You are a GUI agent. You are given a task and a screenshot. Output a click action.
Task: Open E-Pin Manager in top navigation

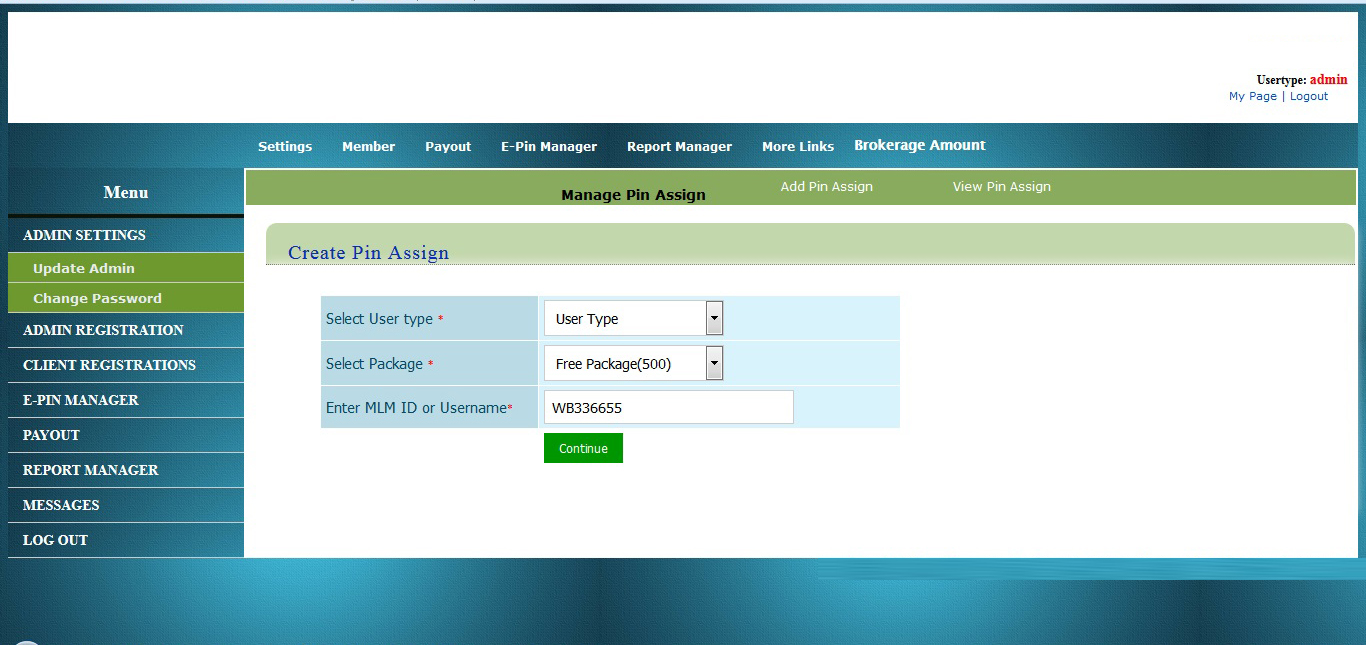pyautogui.click(x=549, y=147)
